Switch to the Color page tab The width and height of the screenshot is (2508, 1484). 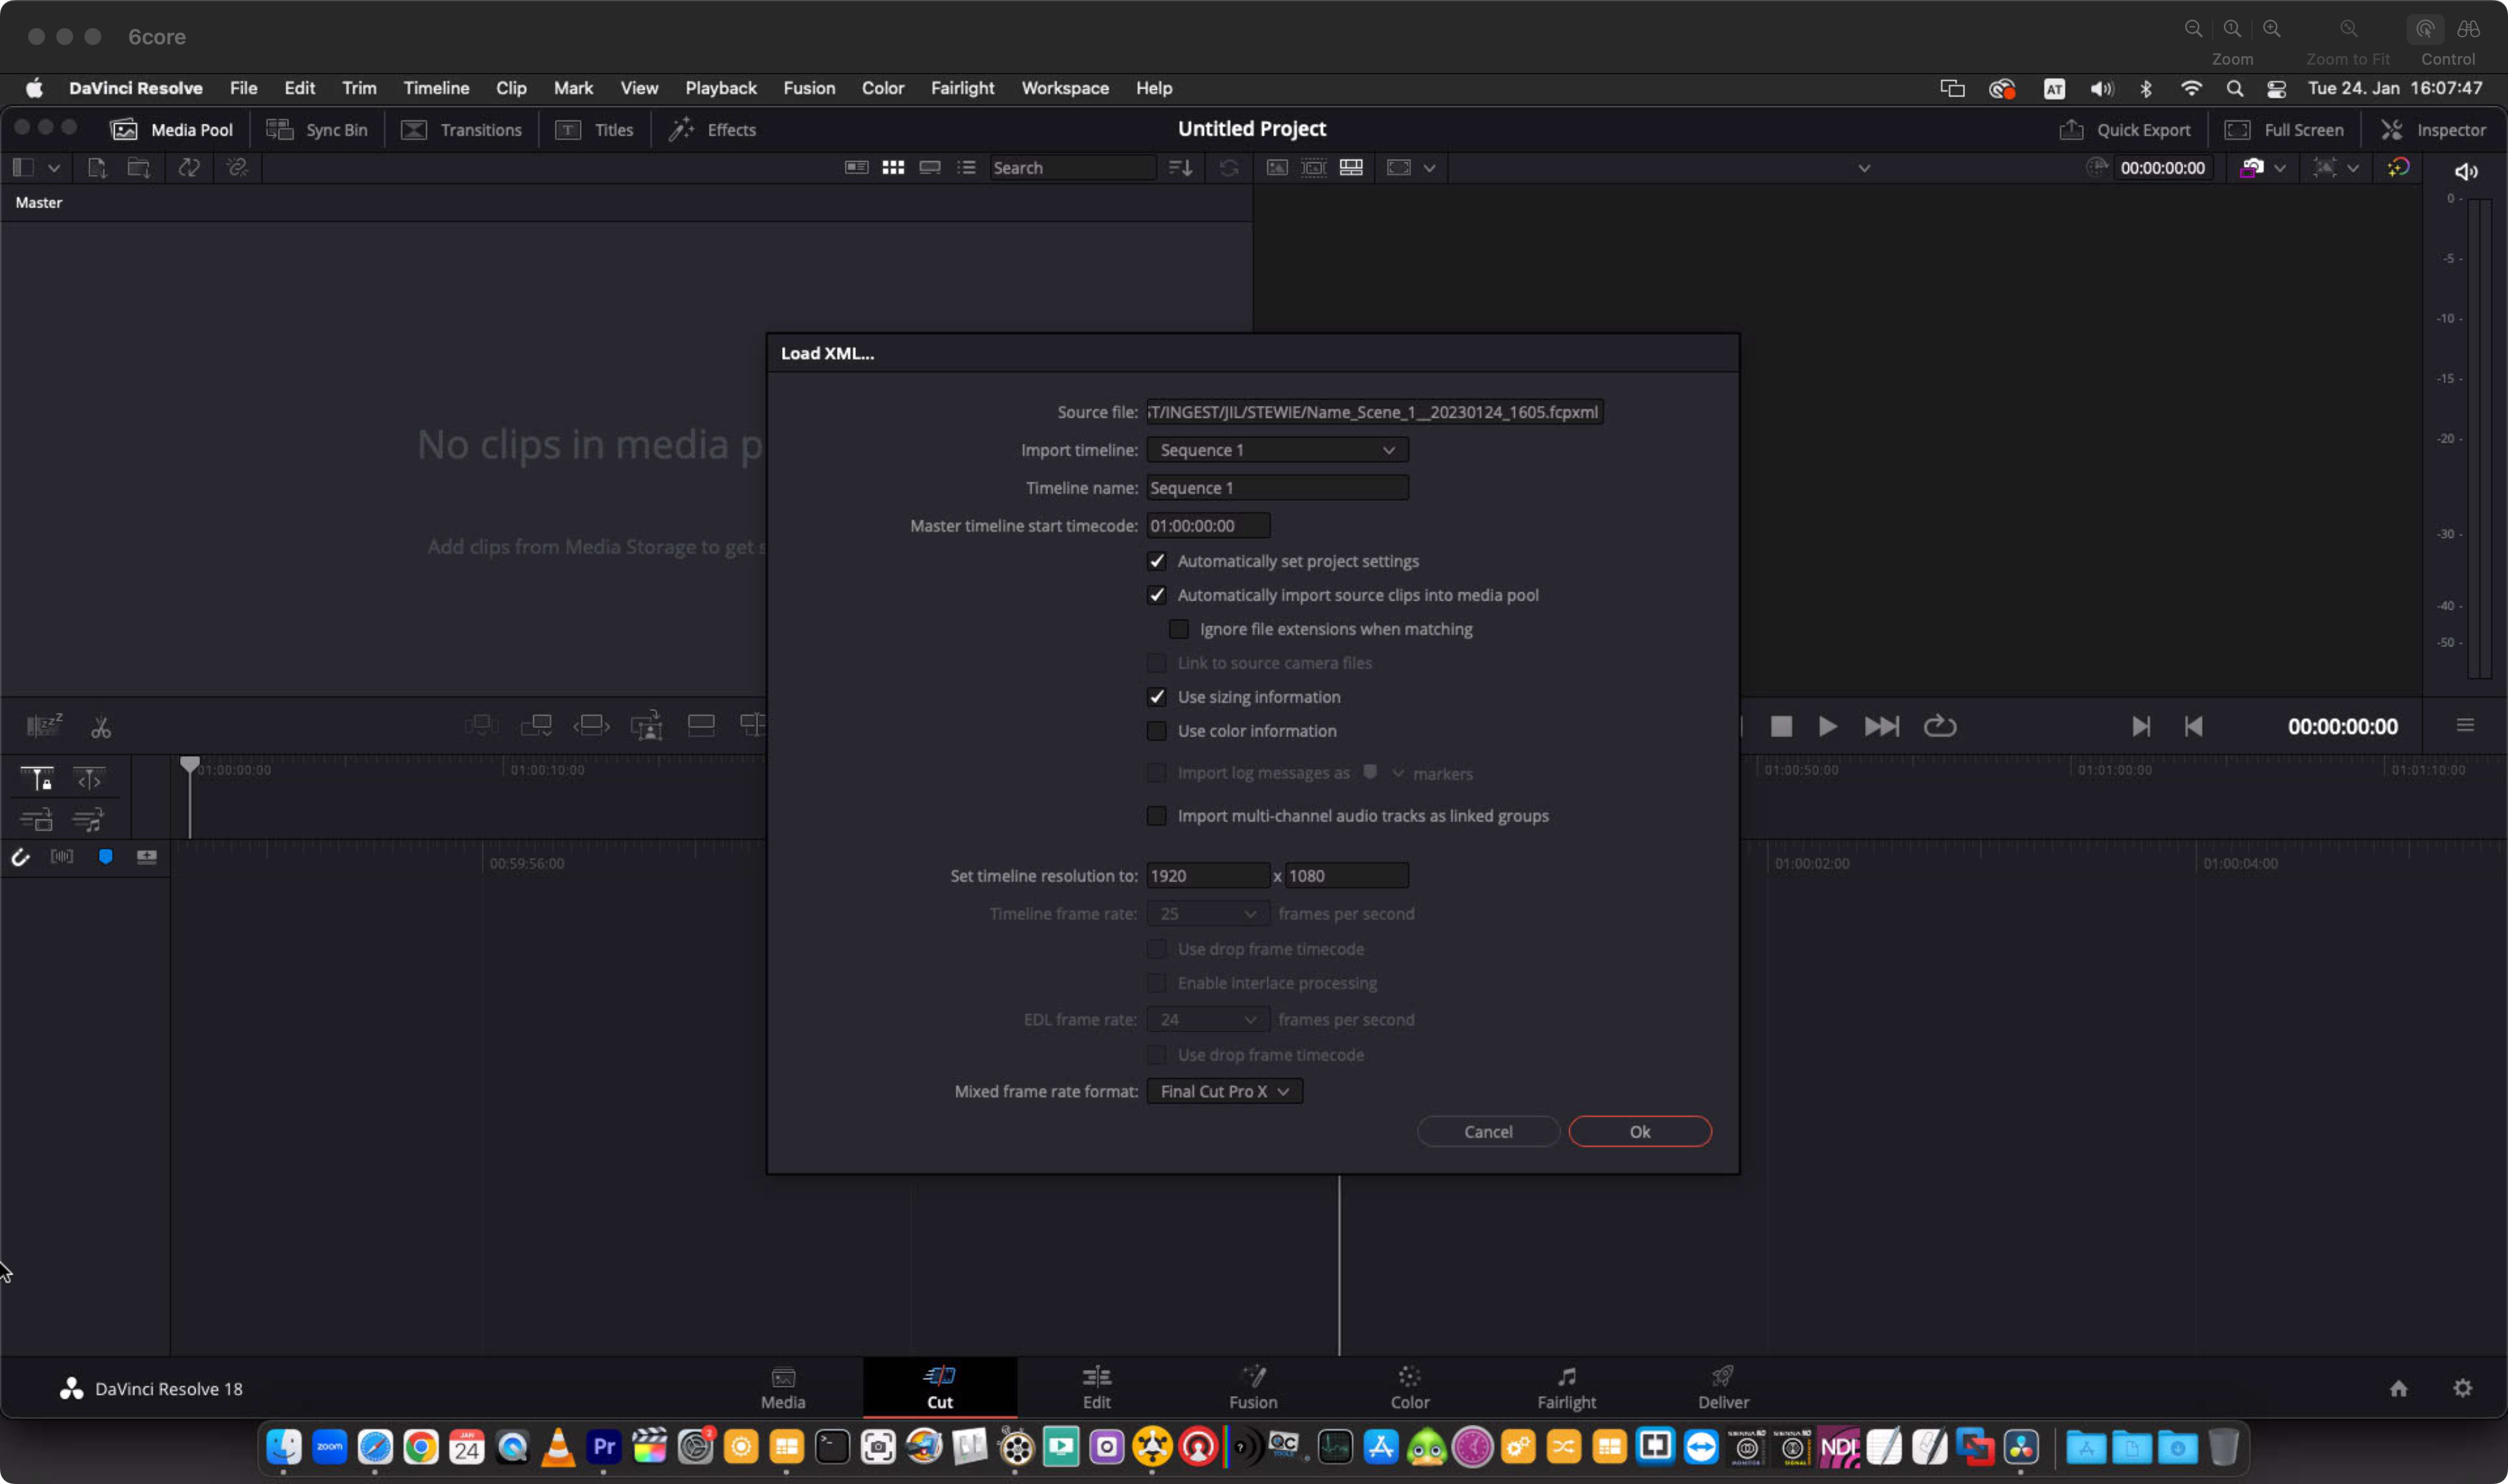pos(1409,1387)
